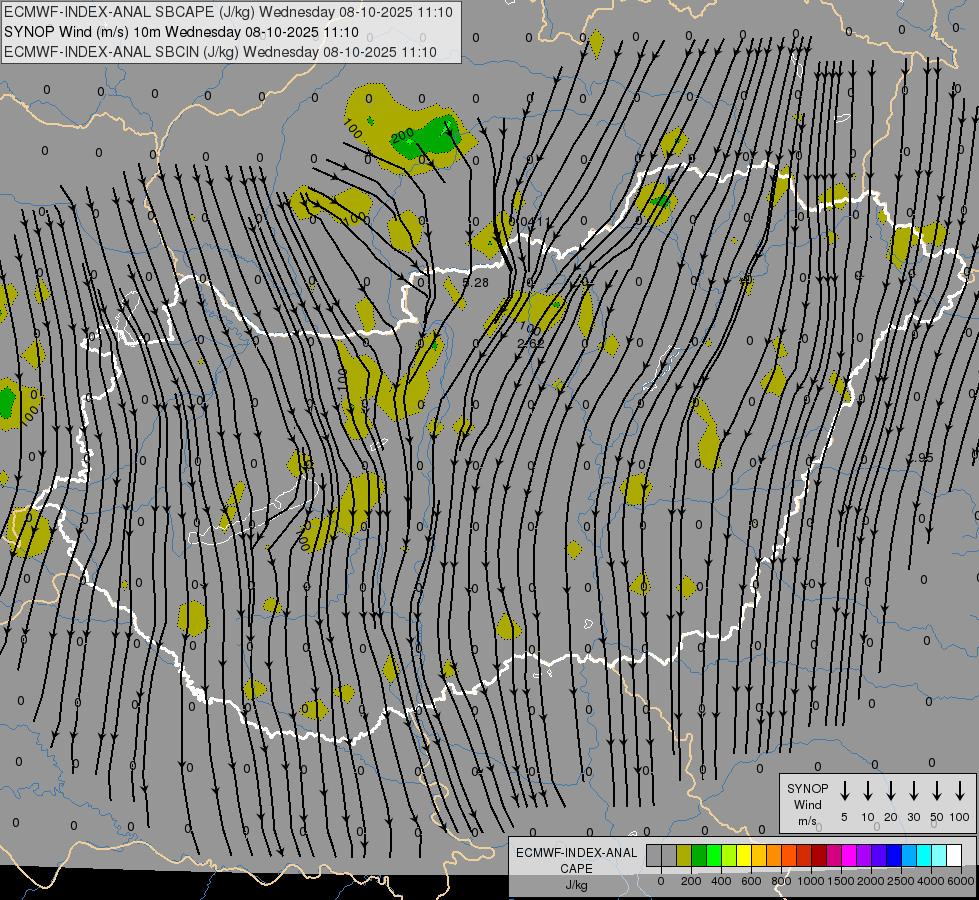Screen dimensions: 979x900
Task: Click the dark red 1000 J/kg swatch
Action: tap(819, 855)
